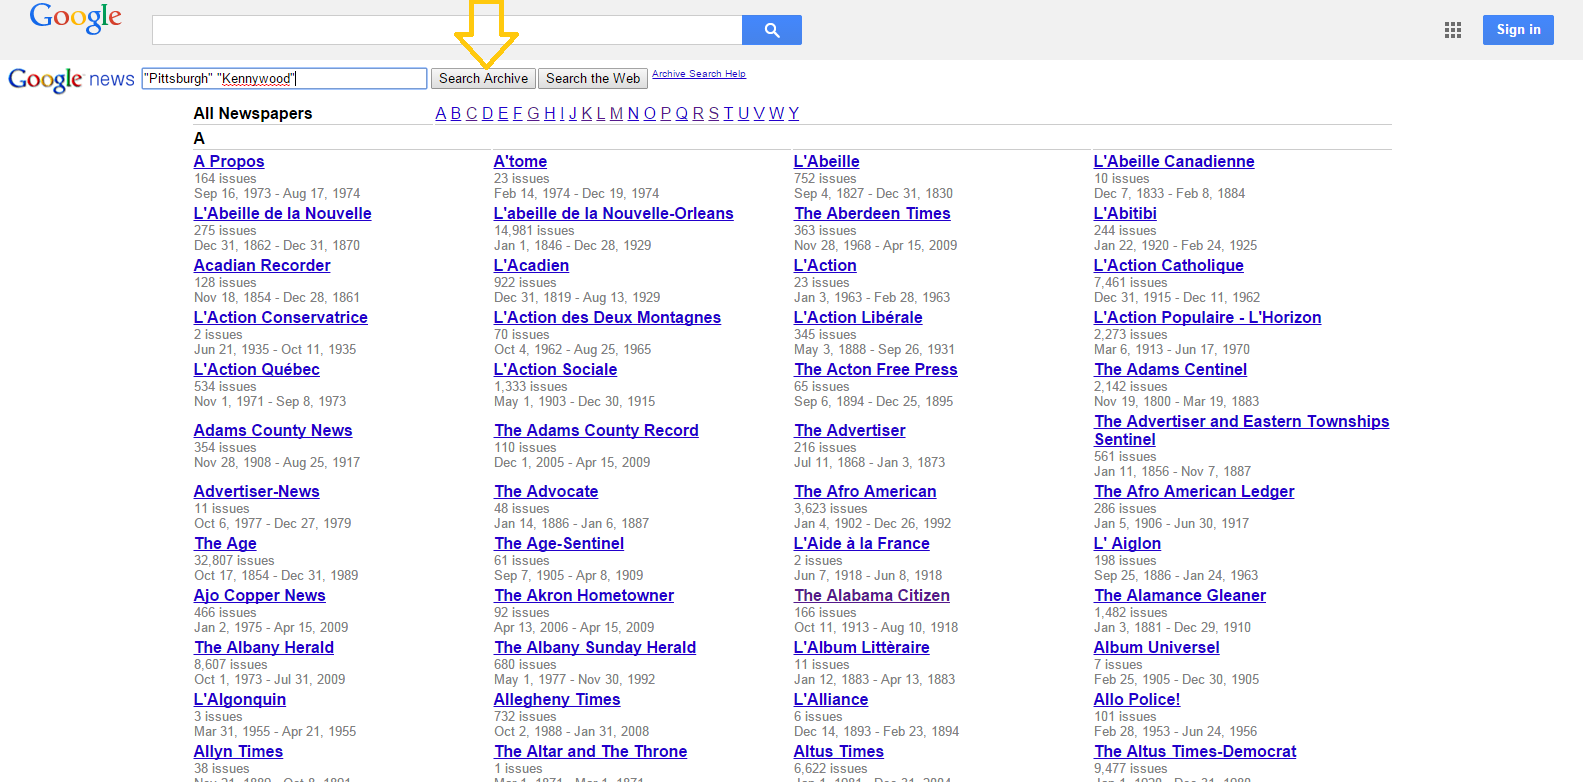Open Acadian Recorder archive
The width and height of the screenshot is (1583, 782).
262,266
